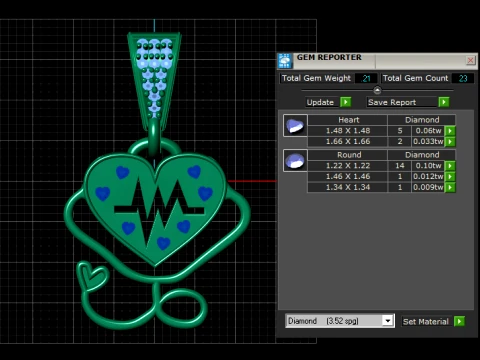Click the green arrow for the 0.10tw row
The width and height of the screenshot is (480, 360).
(x=450, y=166)
